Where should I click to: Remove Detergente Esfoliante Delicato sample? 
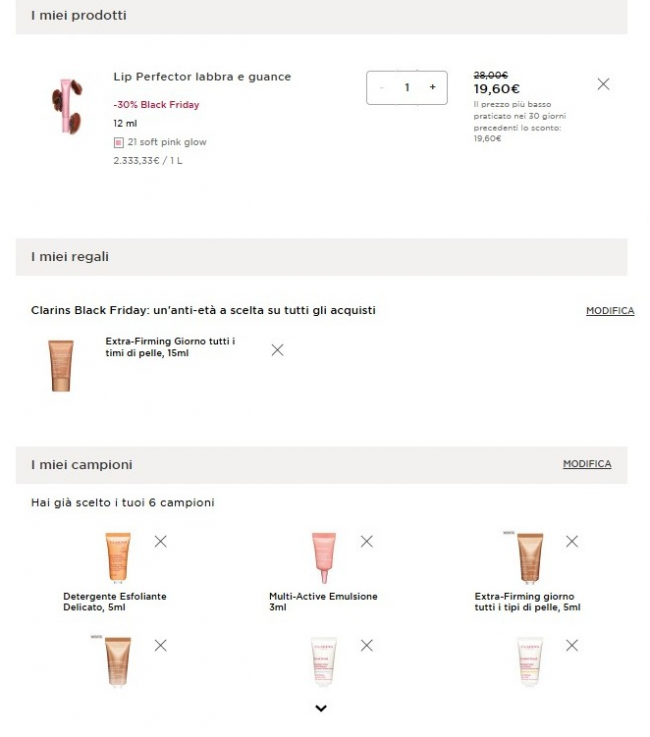click(160, 541)
